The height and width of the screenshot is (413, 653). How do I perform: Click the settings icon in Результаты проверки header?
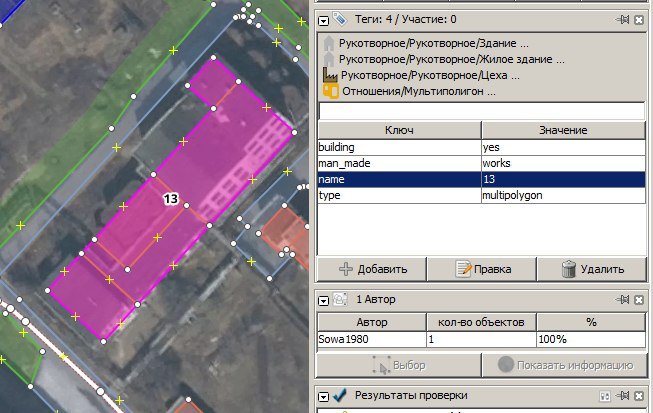[605, 396]
